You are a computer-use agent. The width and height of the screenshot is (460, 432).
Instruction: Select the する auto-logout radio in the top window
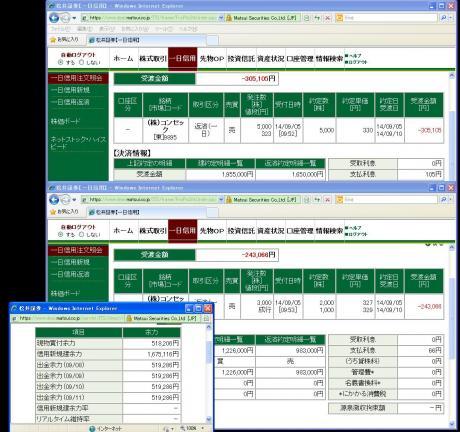pos(60,62)
